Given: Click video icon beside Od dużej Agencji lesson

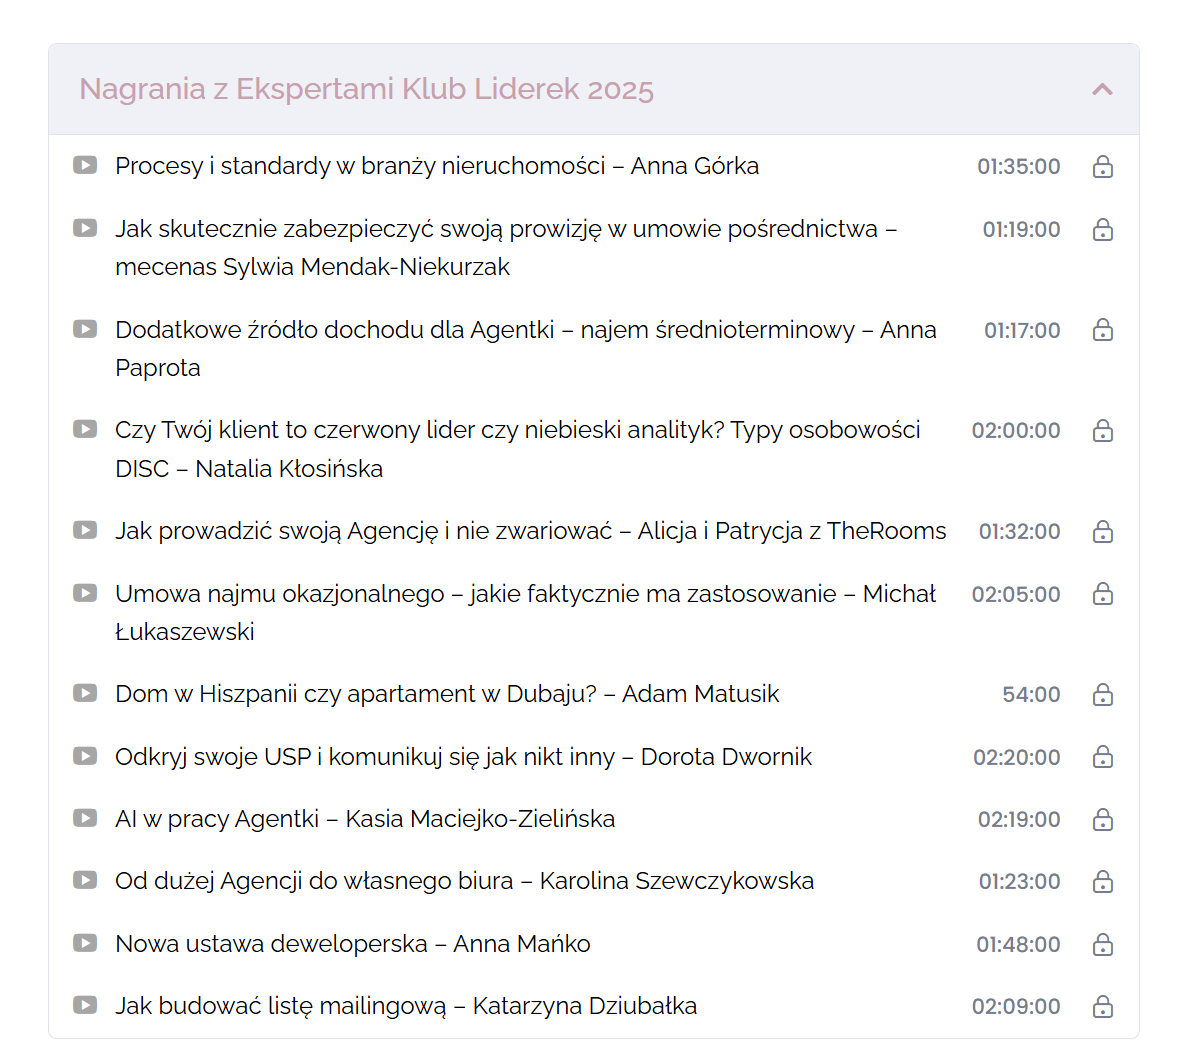Looking at the screenshot, I should [x=85, y=880].
